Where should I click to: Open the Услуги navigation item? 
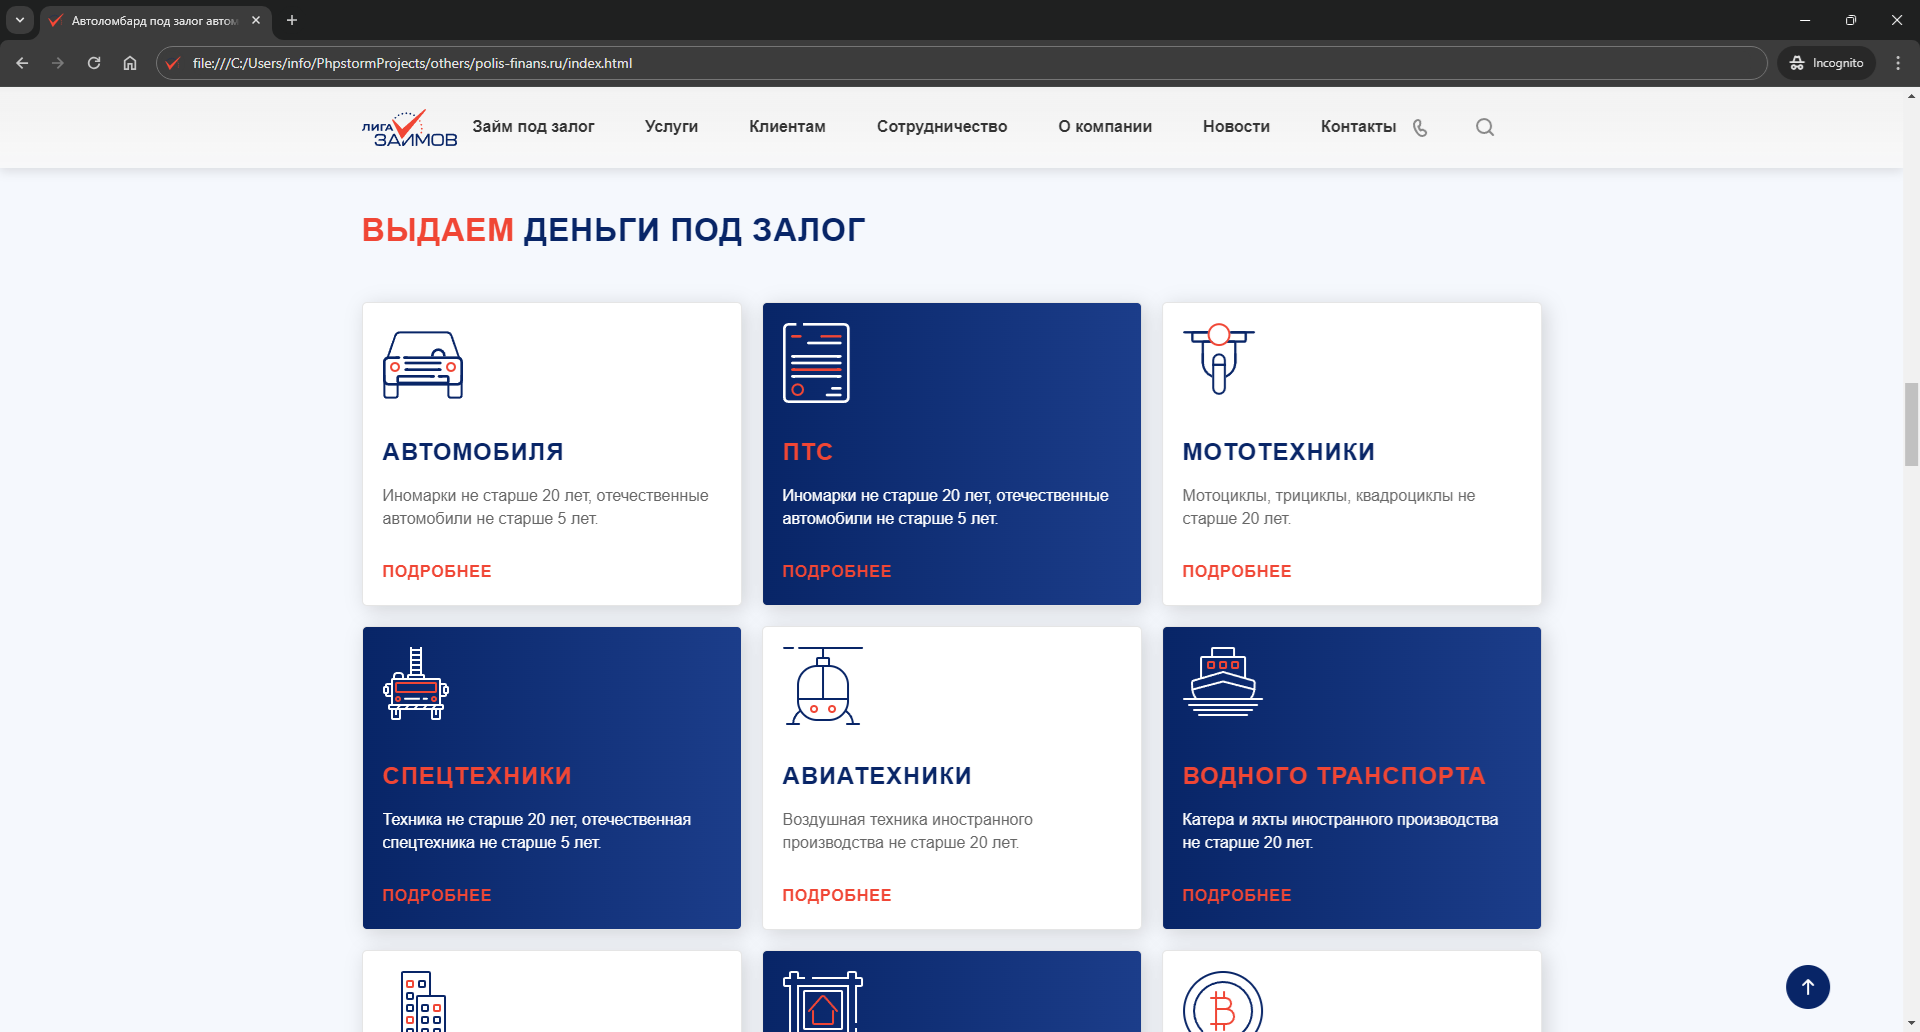click(671, 127)
